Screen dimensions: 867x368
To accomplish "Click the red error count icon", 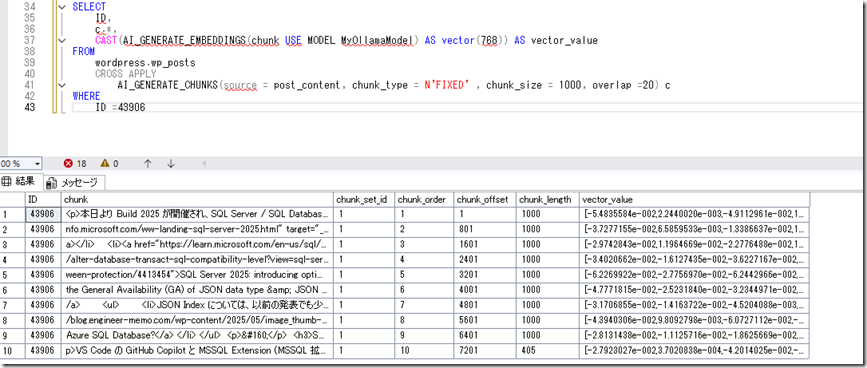I will pos(69,164).
